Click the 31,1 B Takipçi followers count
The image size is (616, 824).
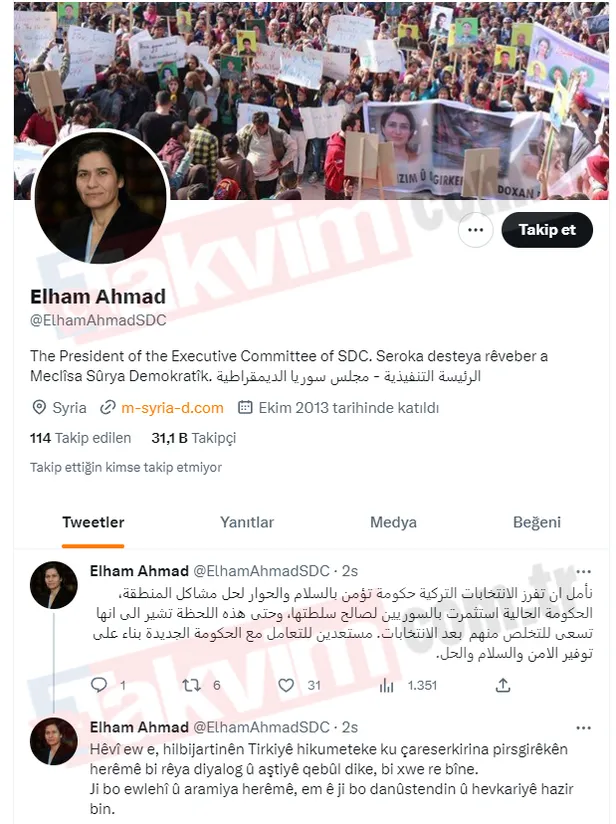[193, 438]
